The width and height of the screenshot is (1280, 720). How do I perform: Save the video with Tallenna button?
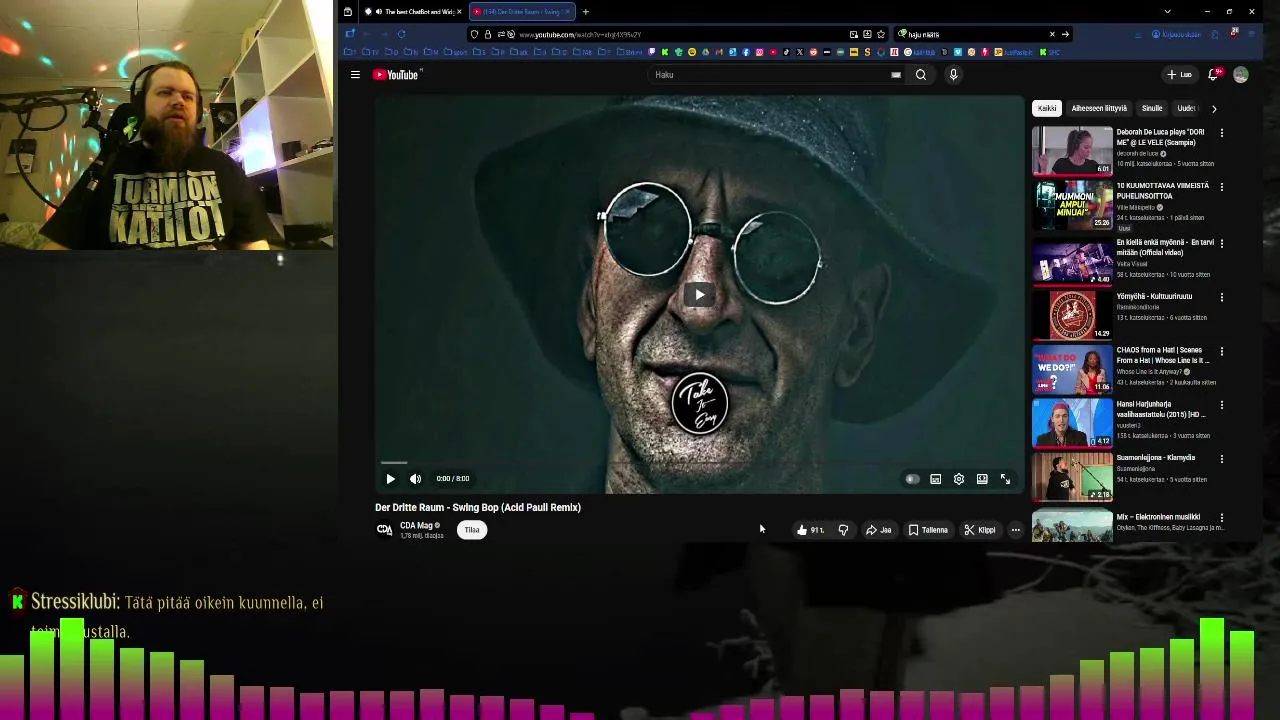coord(928,530)
